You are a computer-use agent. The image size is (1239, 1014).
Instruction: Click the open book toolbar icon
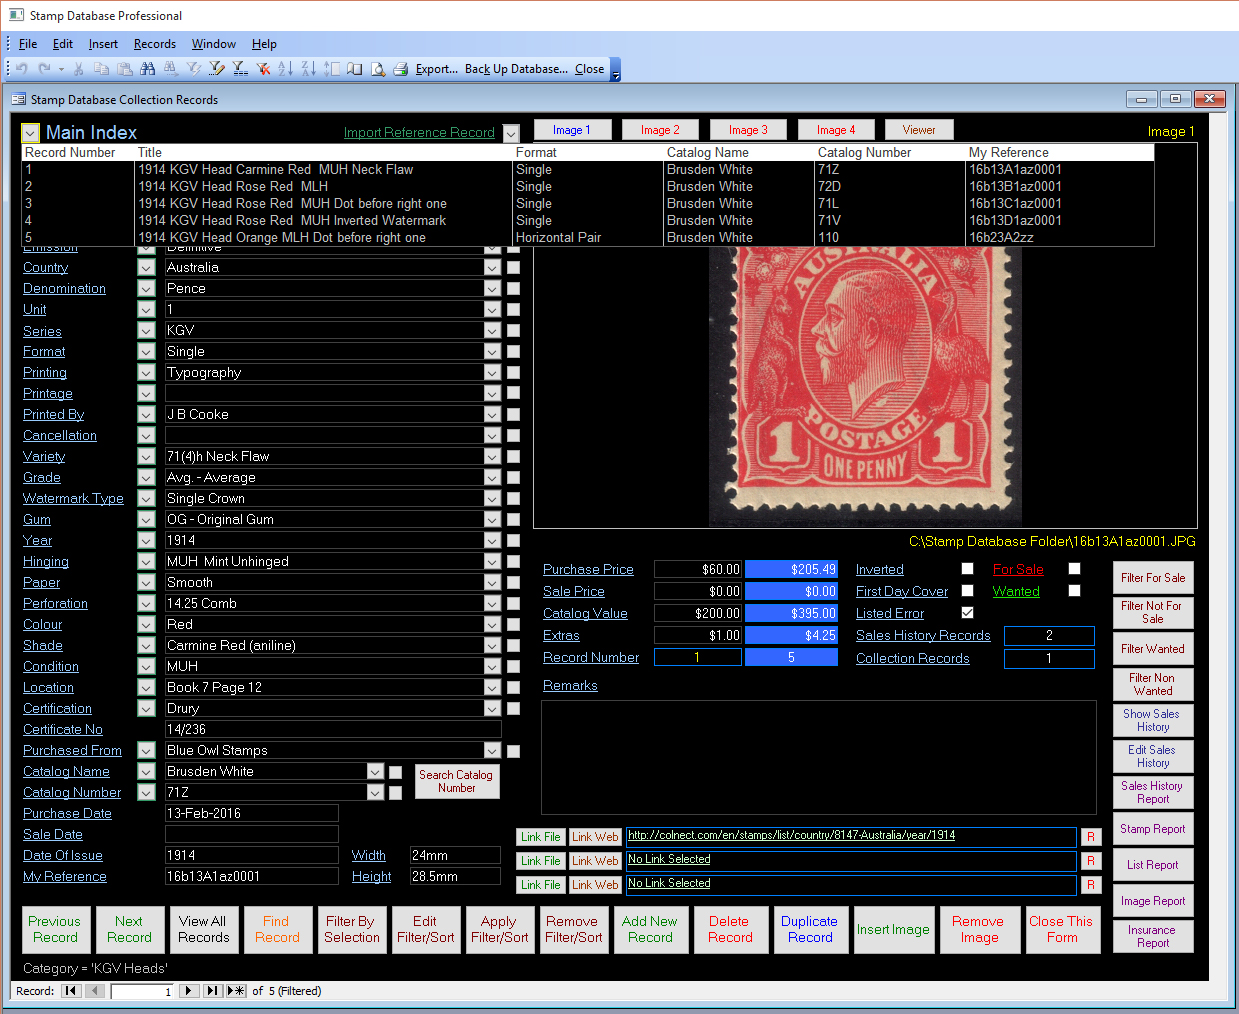354,69
